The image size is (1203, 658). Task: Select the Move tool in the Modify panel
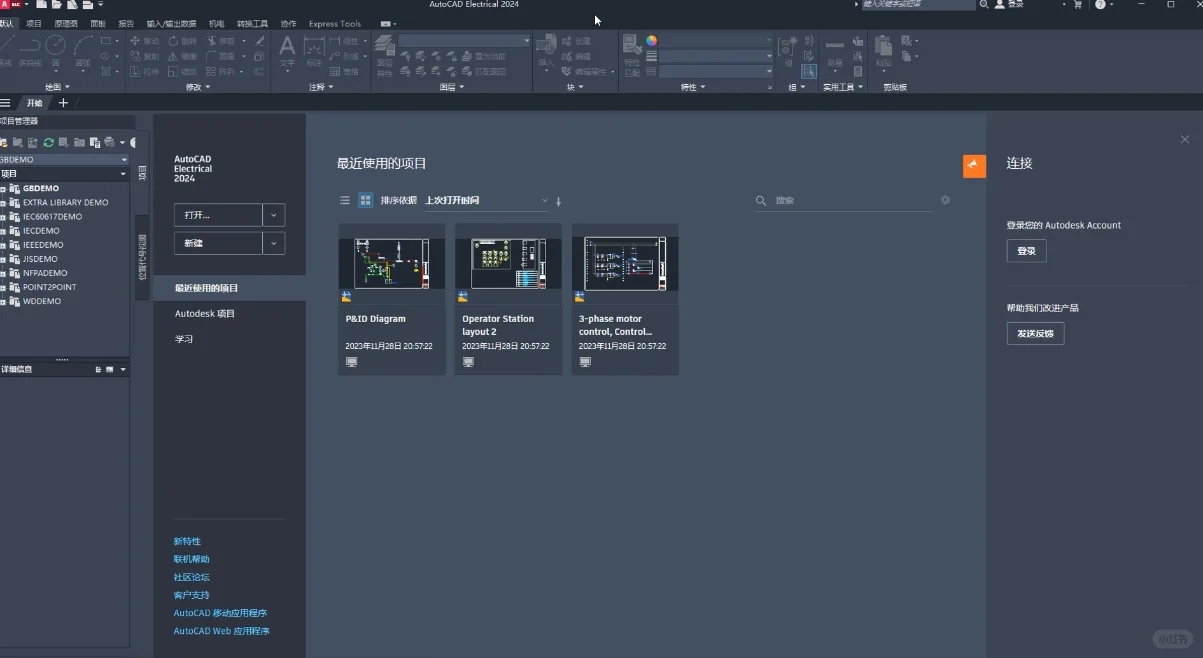[136, 41]
